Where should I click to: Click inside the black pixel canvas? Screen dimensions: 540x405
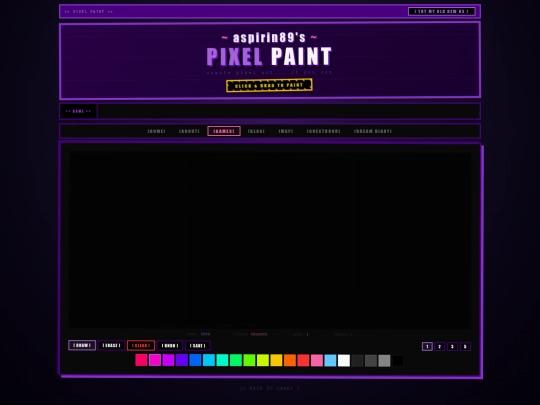270,240
